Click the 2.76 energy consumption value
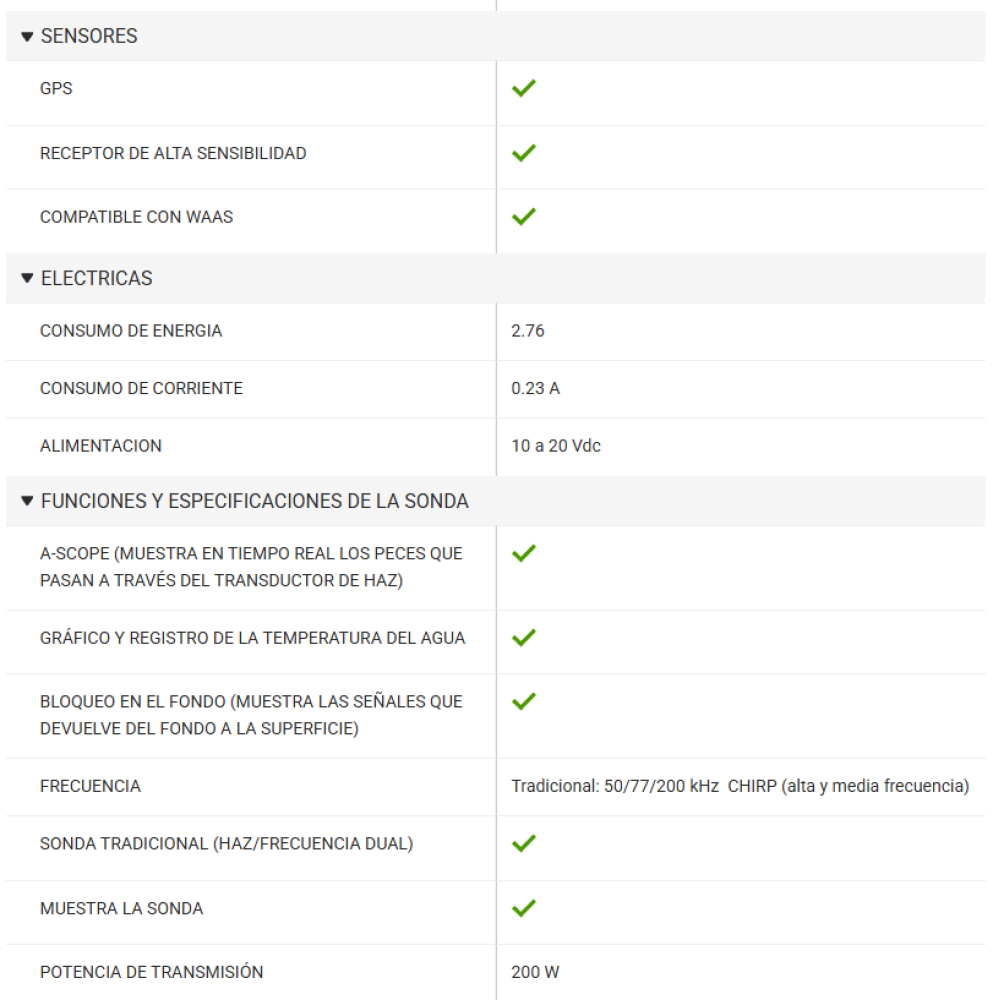Screen dimensions: 993x1000 click(528, 331)
